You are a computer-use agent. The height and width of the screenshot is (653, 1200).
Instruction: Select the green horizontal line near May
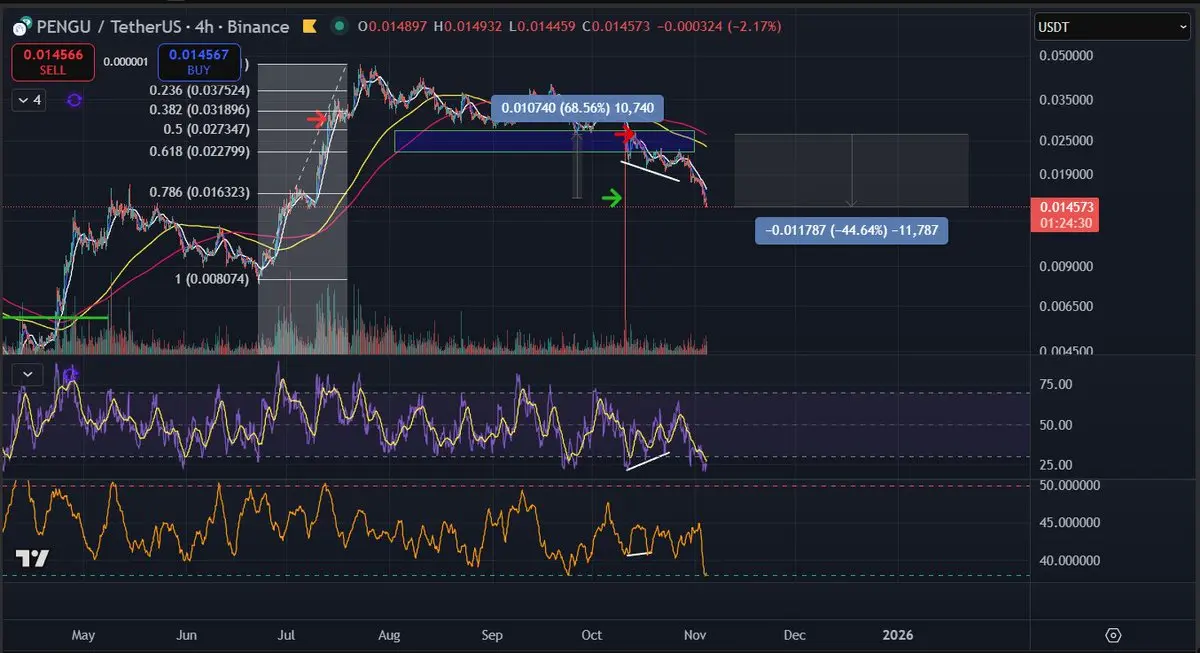click(x=54, y=317)
